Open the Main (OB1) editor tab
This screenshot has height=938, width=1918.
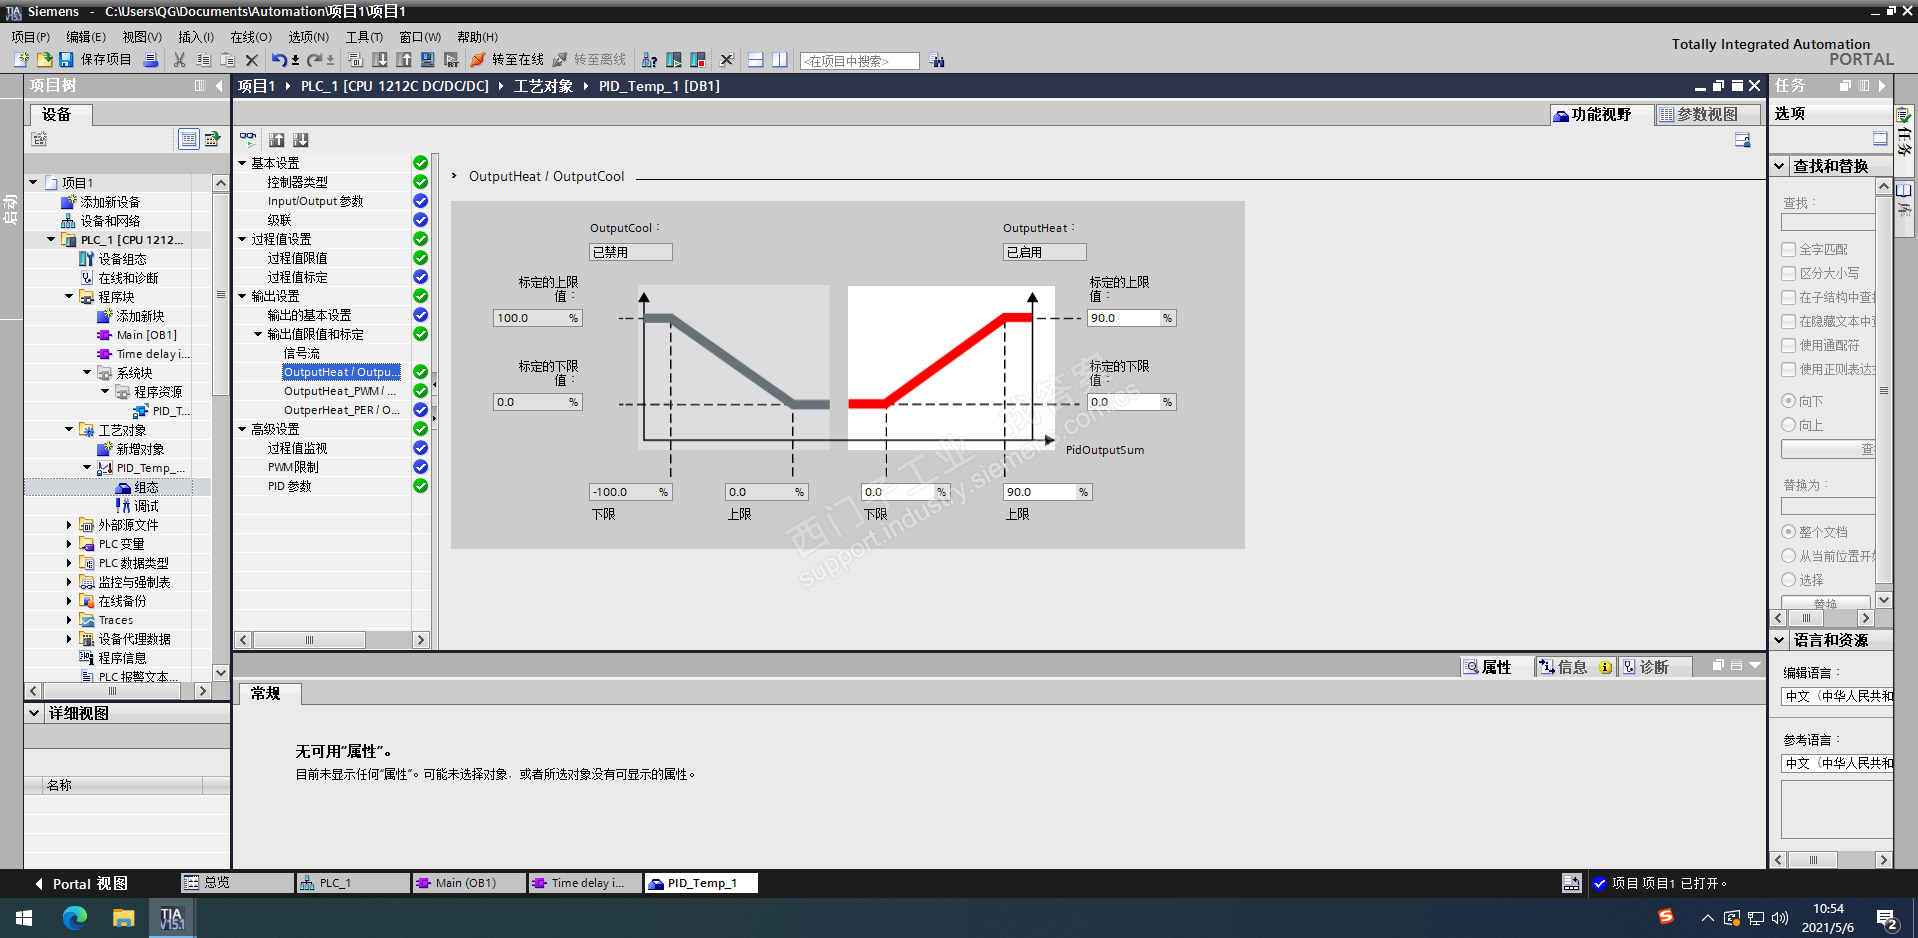469,883
